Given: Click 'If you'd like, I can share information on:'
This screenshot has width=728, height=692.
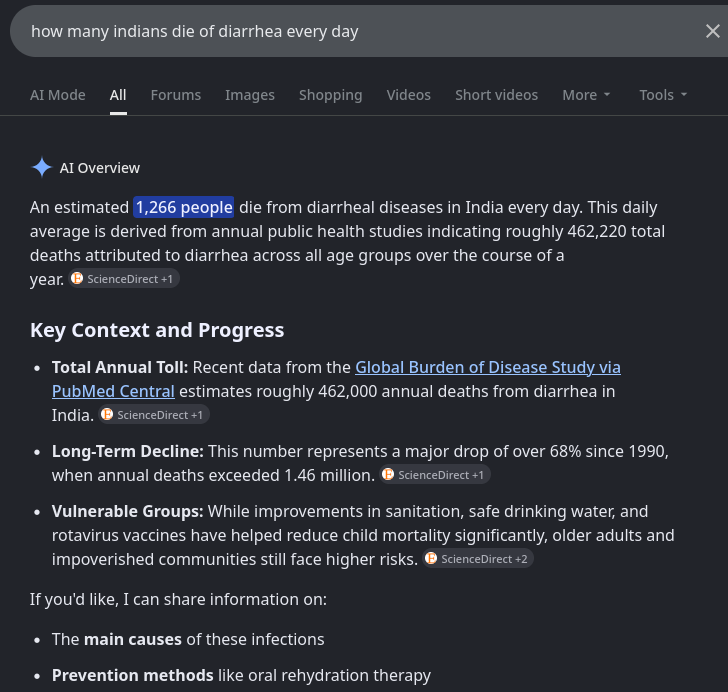Looking at the screenshot, I should tap(178, 600).
